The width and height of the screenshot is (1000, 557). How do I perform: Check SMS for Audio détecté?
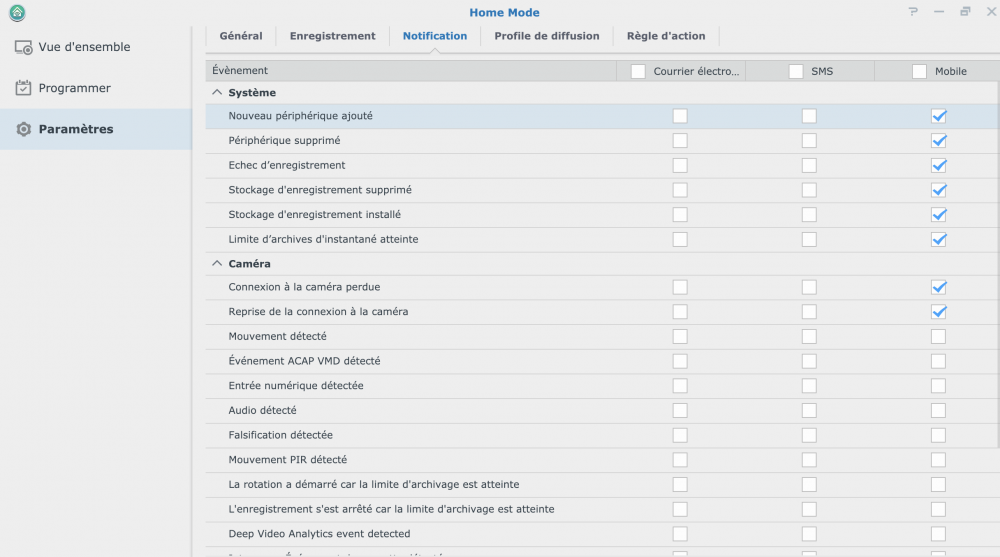pyautogui.click(x=809, y=411)
